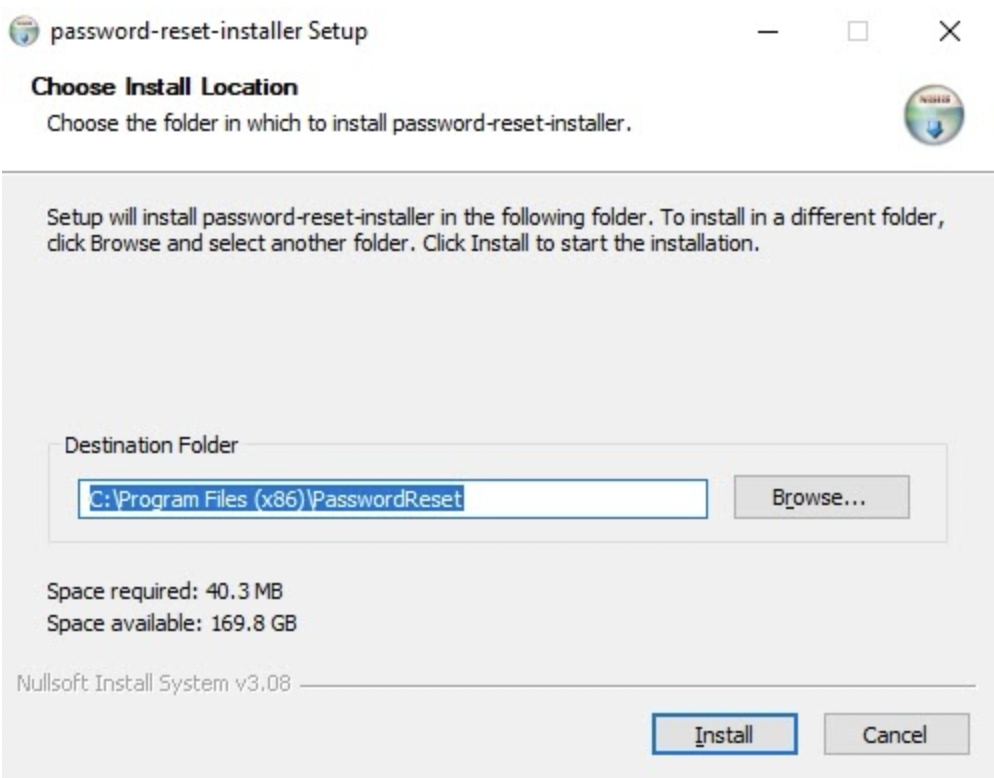Click the NSIS globe logo in the header
994x778 pixels.
pos(933,115)
